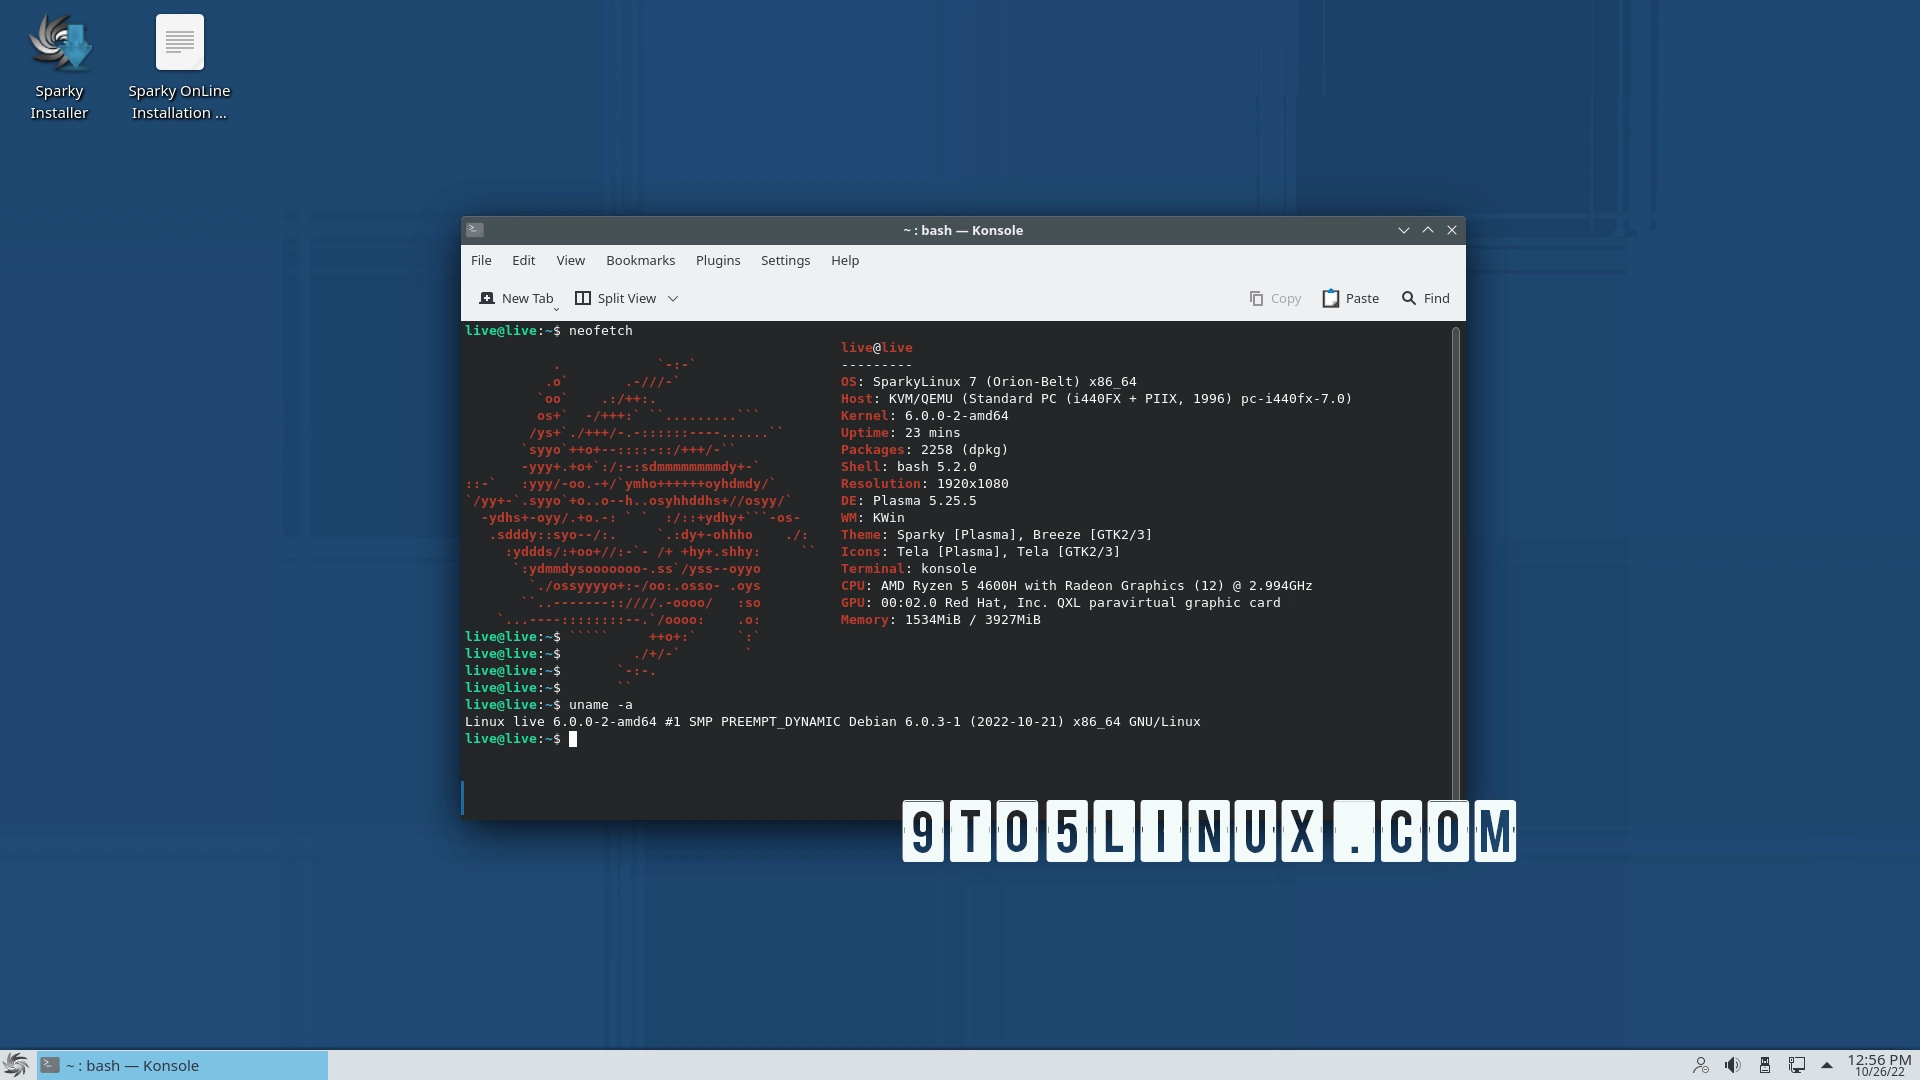Activate Split View in Konsole
This screenshot has height=1080, width=1920.
(x=615, y=298)
